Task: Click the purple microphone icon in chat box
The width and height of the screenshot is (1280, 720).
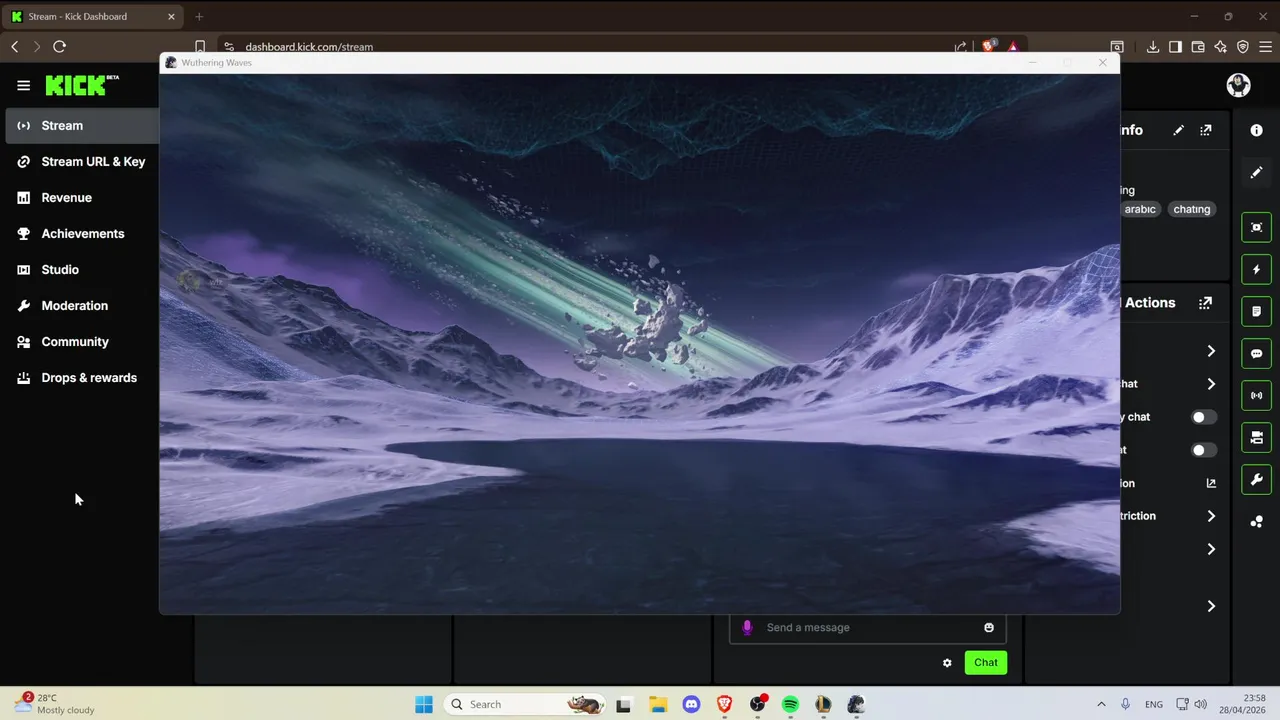Action: tap(747, 627)
